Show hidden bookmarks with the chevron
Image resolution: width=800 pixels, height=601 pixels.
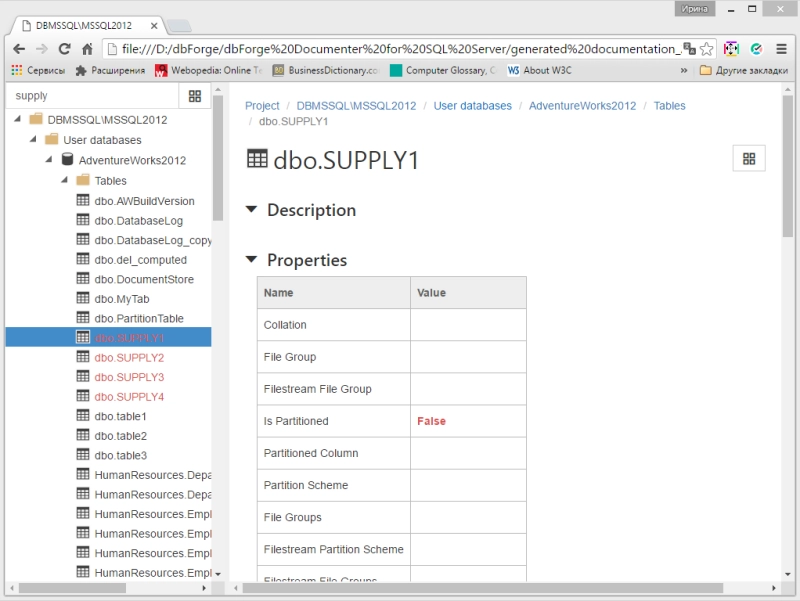point(684,70)
